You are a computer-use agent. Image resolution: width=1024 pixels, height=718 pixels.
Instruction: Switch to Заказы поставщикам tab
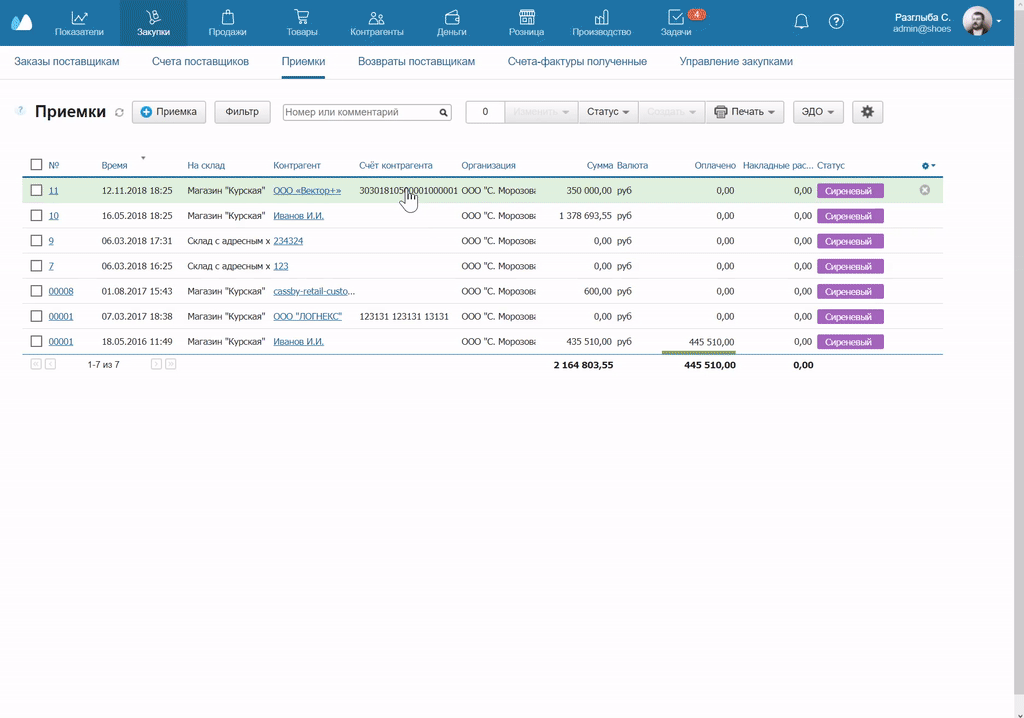[x=67, y=62]
